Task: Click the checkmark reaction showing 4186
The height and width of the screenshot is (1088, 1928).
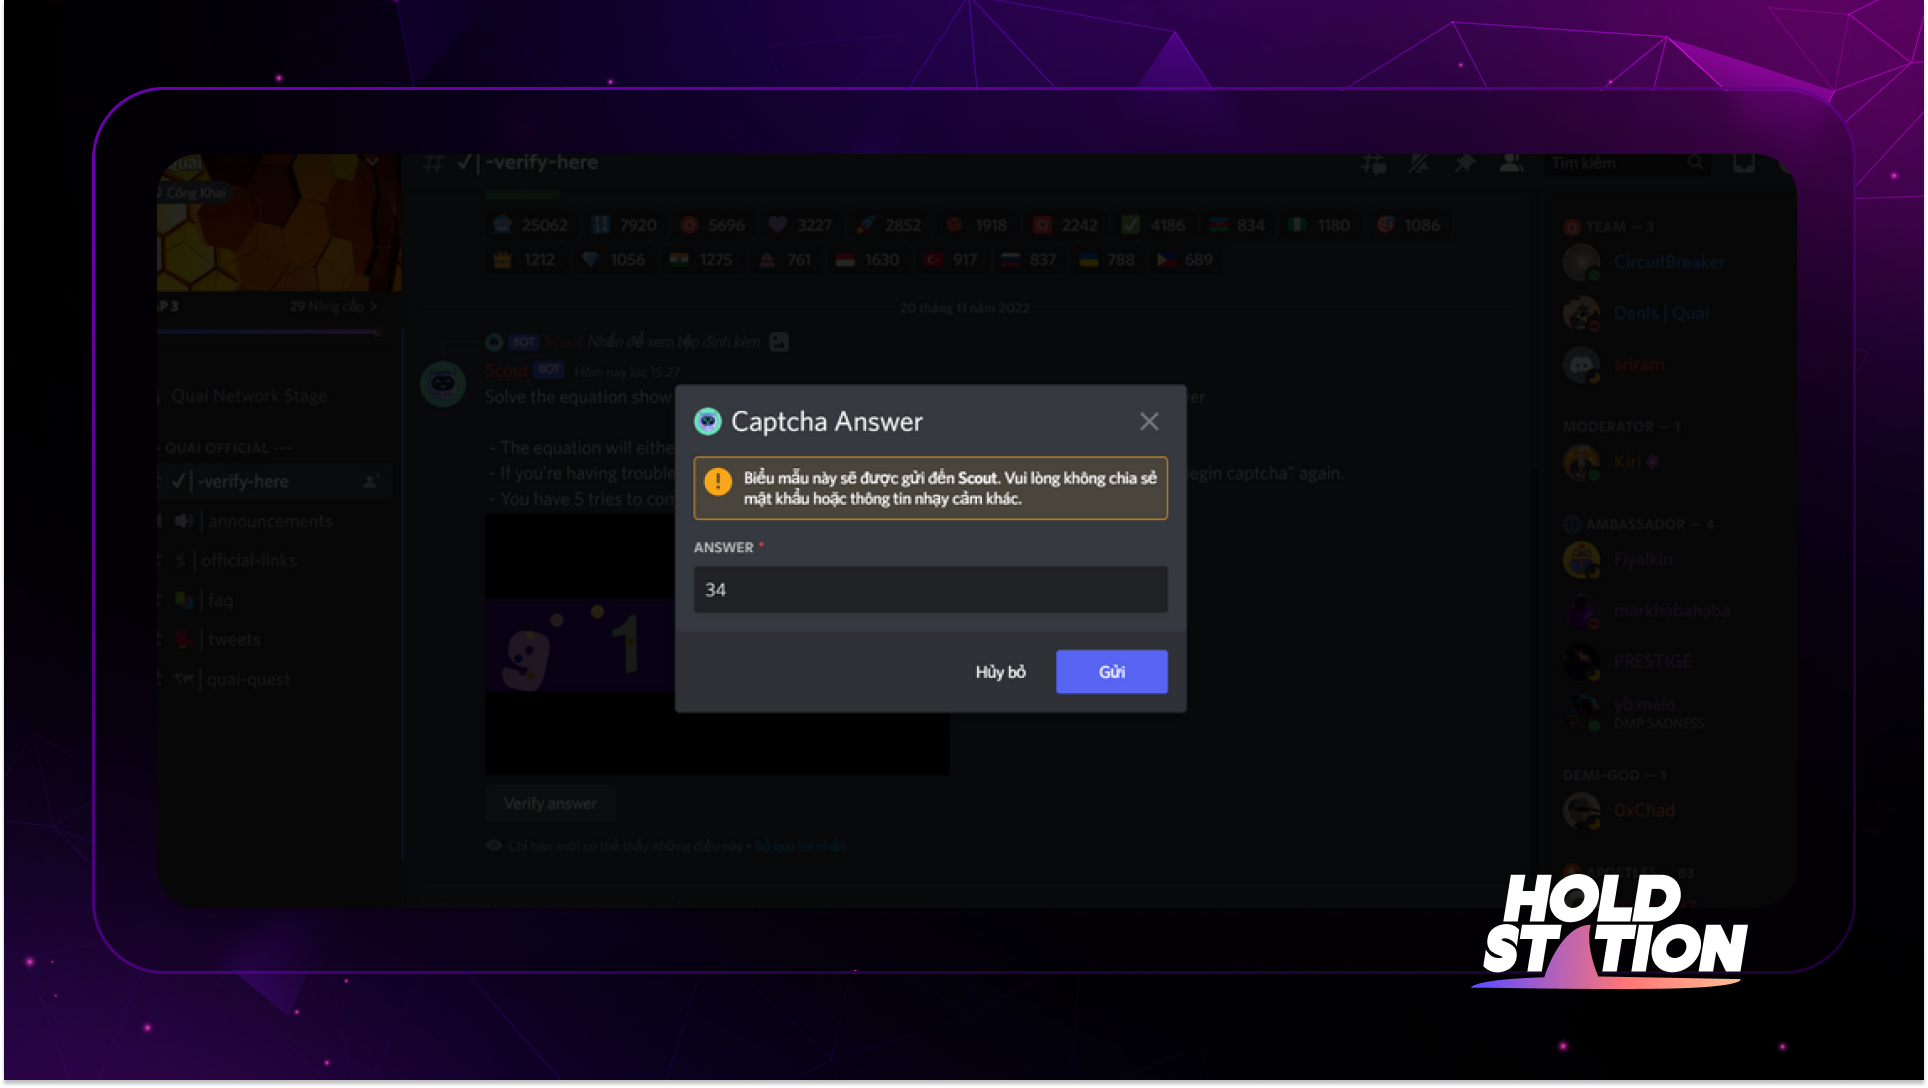Action: [x=1154, y=225]
